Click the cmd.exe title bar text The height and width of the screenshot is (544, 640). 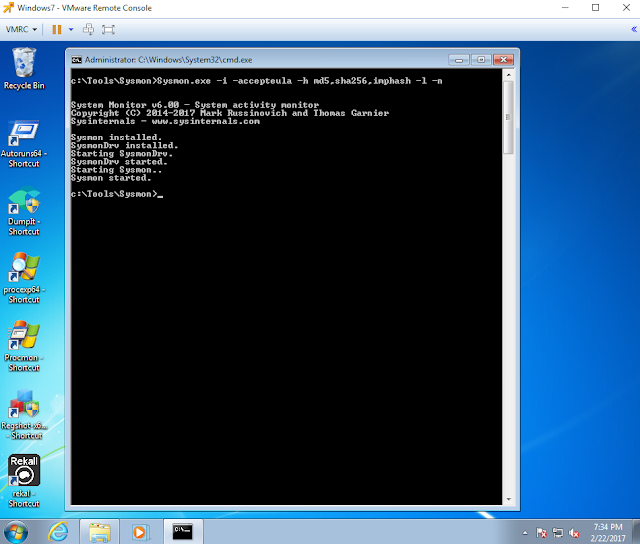[168, 60]
